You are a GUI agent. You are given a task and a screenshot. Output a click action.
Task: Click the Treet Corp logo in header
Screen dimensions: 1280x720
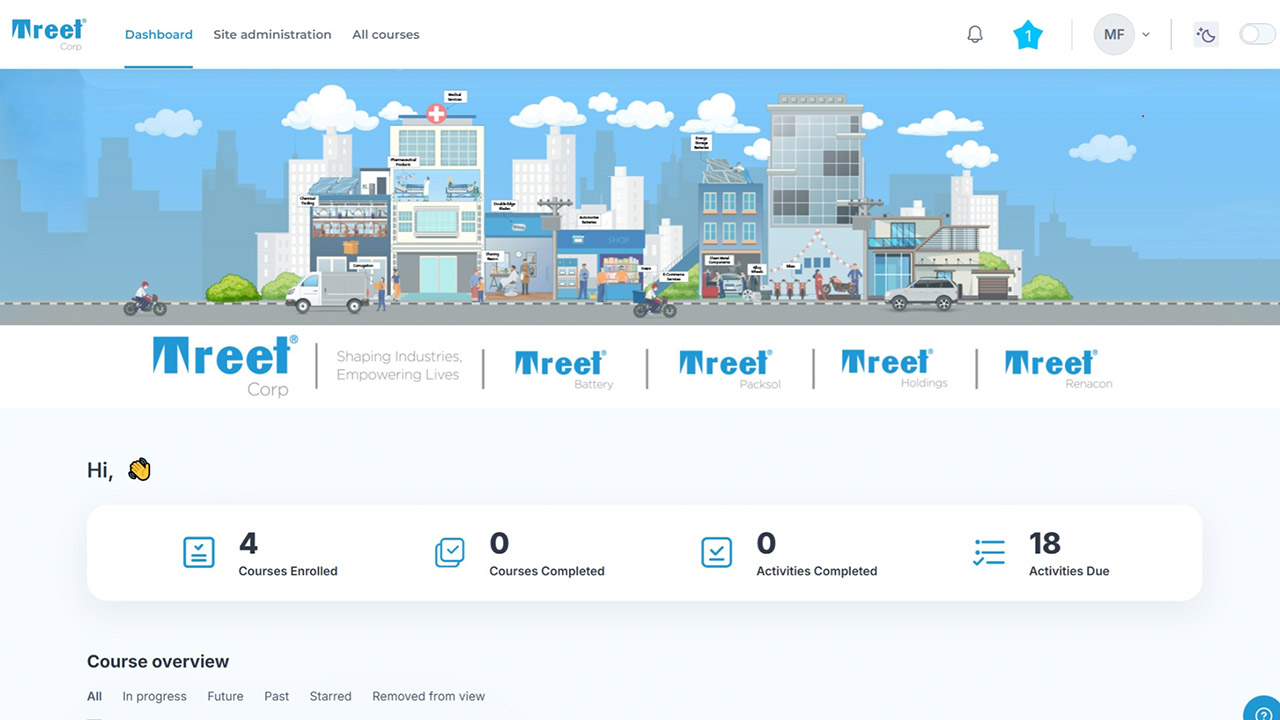click(49, 33)
